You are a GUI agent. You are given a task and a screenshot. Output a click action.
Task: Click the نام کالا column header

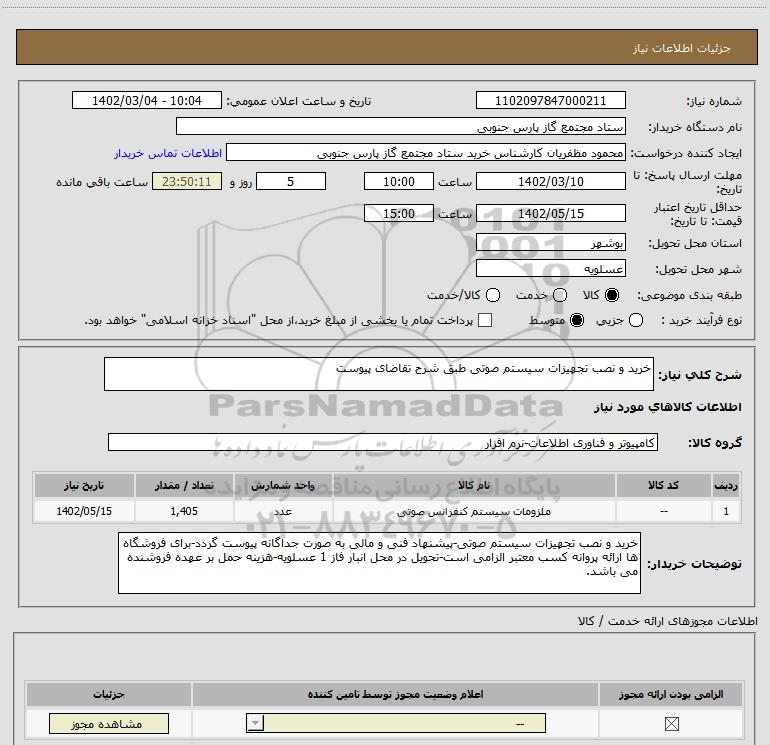click(474, 486)
